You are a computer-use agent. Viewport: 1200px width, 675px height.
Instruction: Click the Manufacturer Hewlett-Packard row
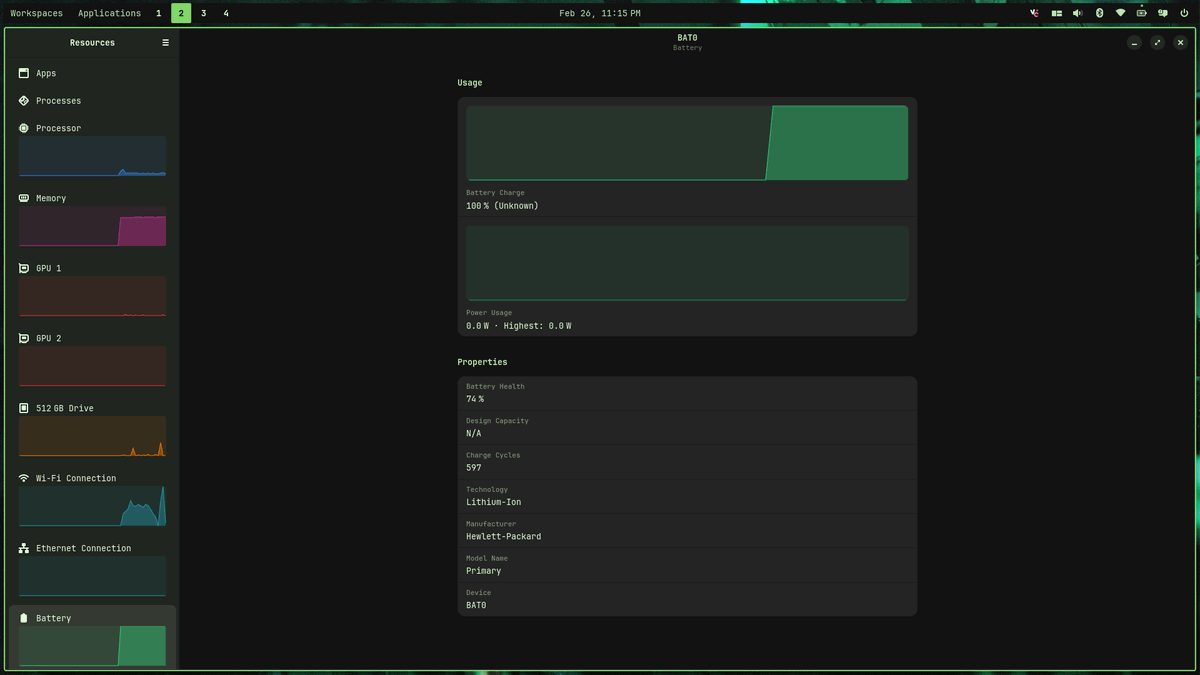(687, 530)
